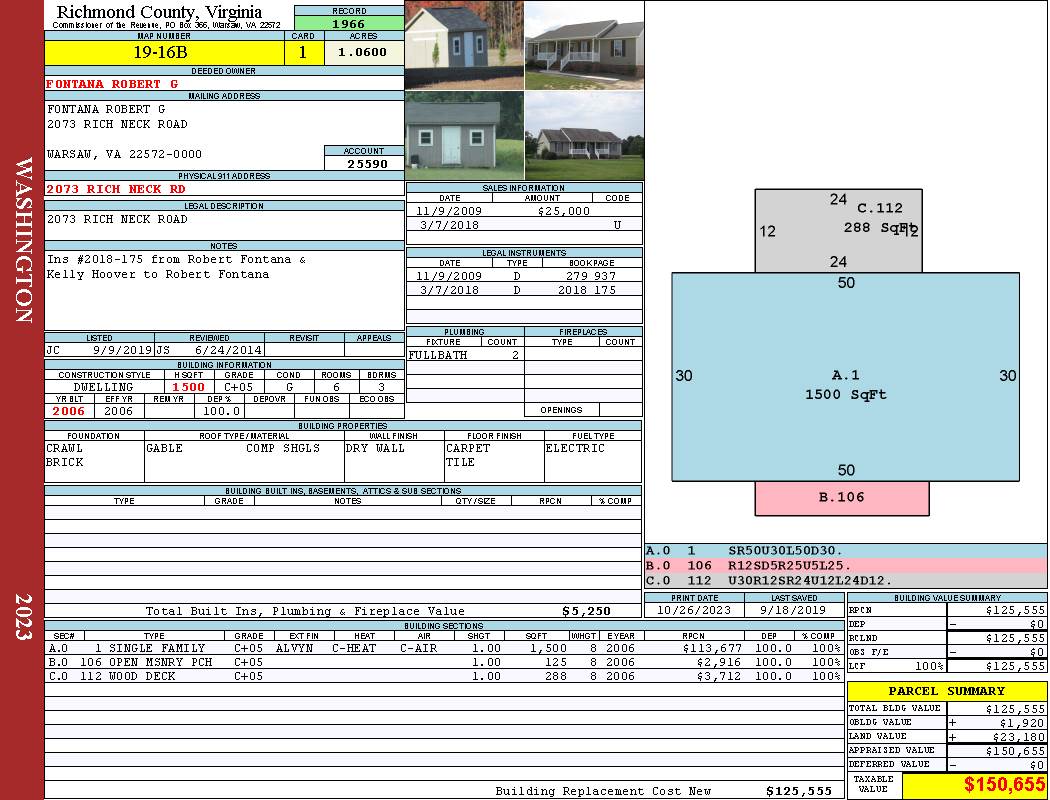
Task: Click CRAWL foundation entry
Action: pos(64,448)
